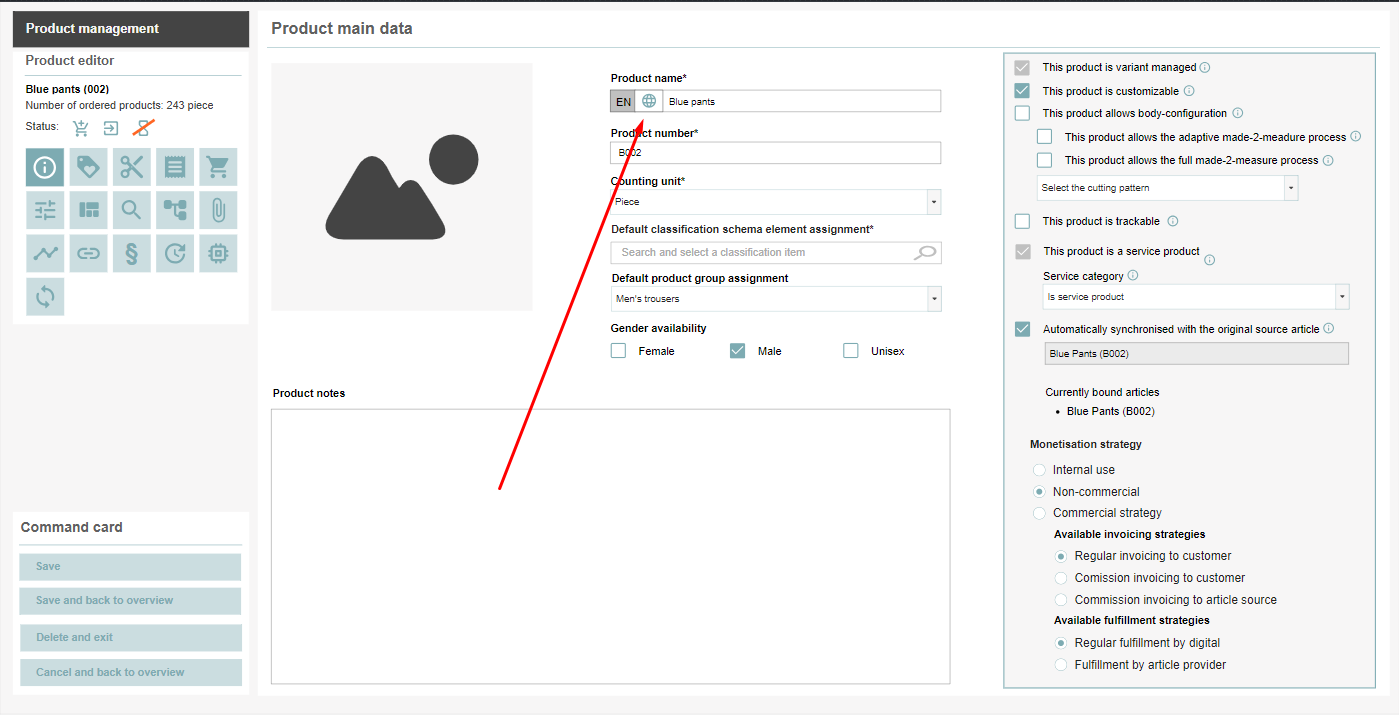Open the chain link icon tile
This screenshot has width=1399, height=715.
(89, 253)
